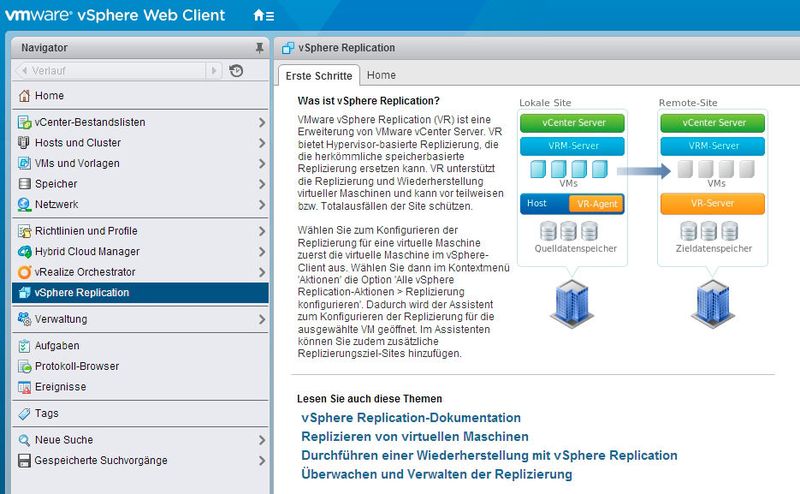Select vSphere Replication in Navigator
800x494 pixels.
pos(140,292)
